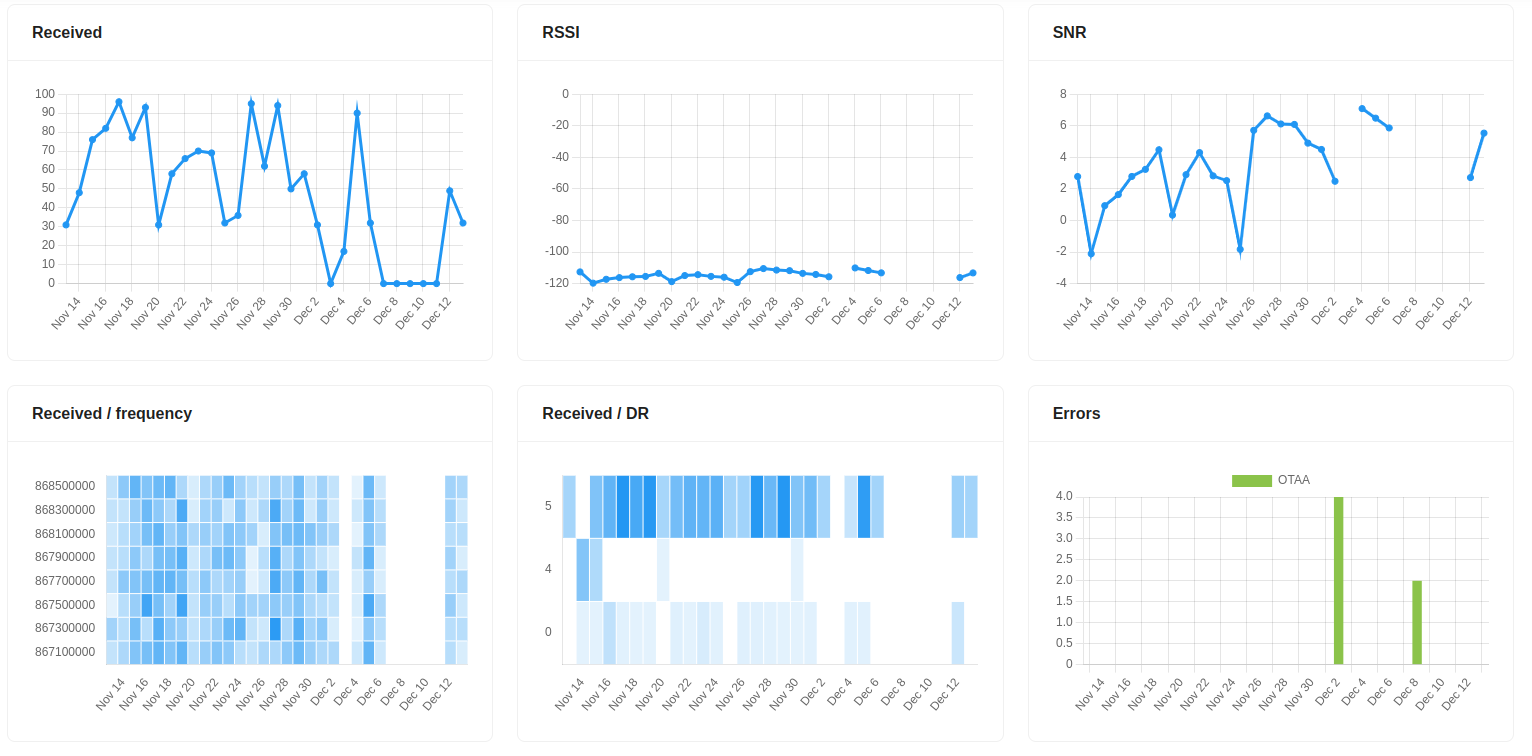Click the last data point in Received chart
Image resolution: width=1532 pixels, height=756 pixels.
click(463, 223)
